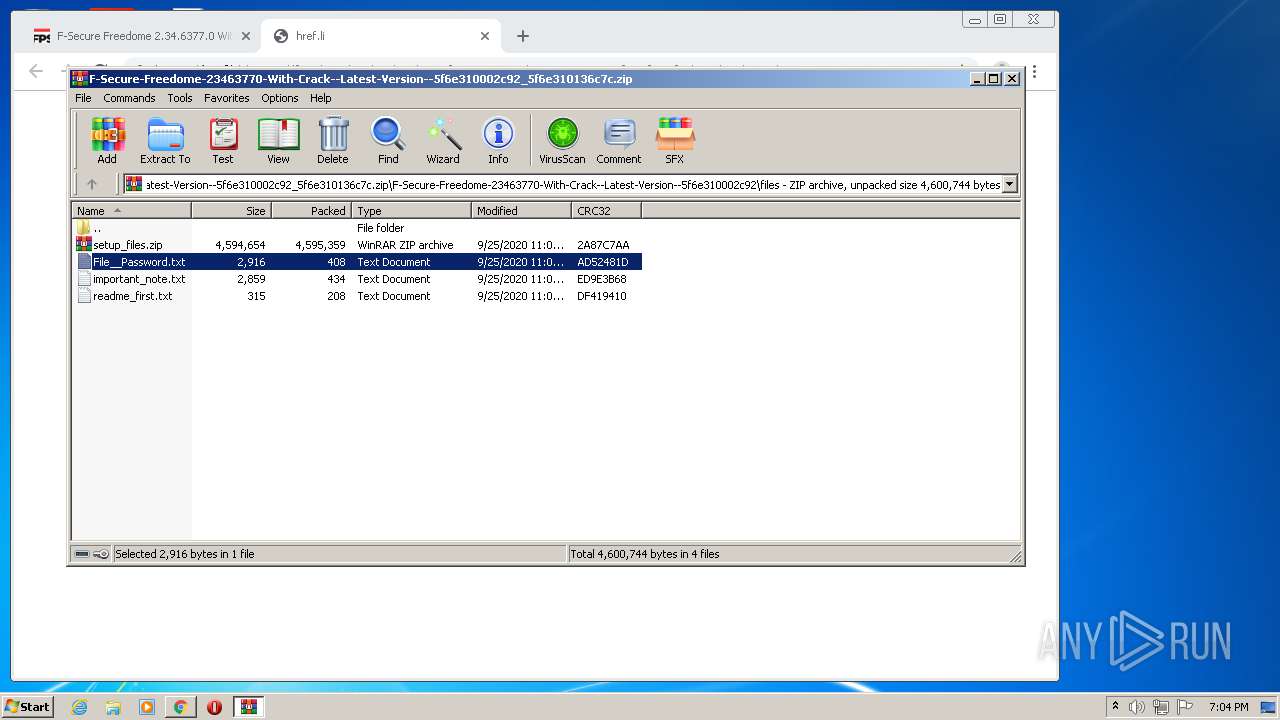Open File Explorer from the taskbar
Image resolution: width=1280 pixels, height=720 pixels.
pyautogui.click(x=113, y=707)
